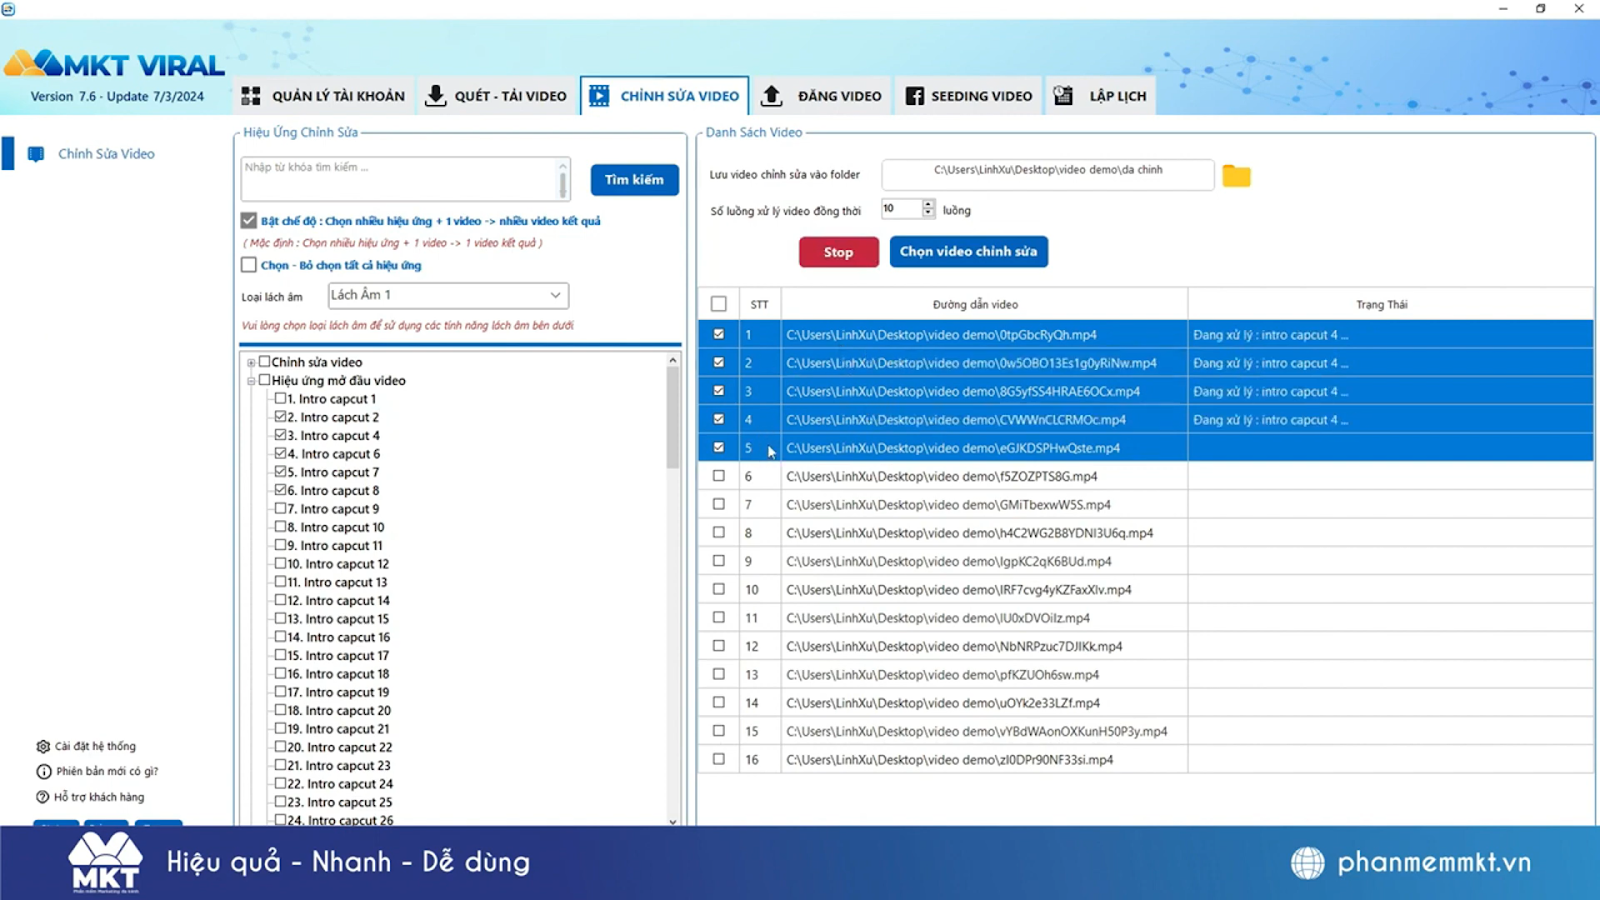Check the 1. Intro capcut 1 box

(x=281, y=398)
